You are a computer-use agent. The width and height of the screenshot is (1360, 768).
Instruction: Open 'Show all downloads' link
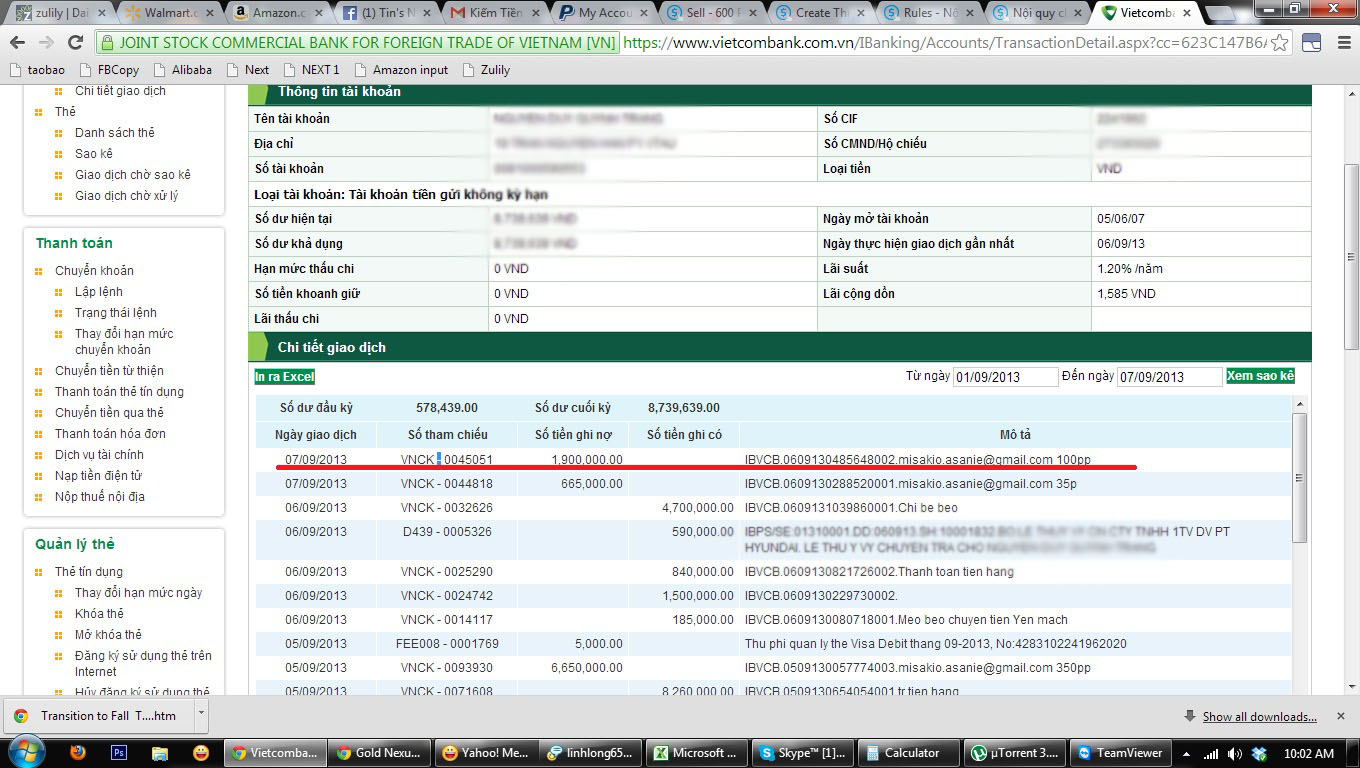(x=1259, y=716)
